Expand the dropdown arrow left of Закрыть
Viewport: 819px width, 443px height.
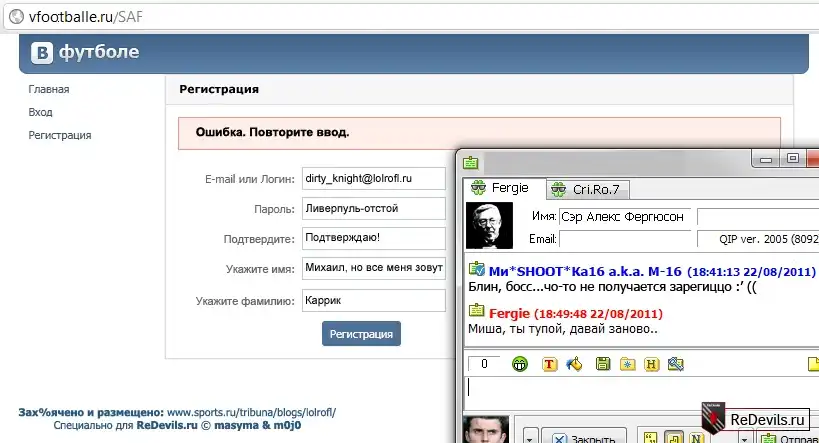(530, 437)
